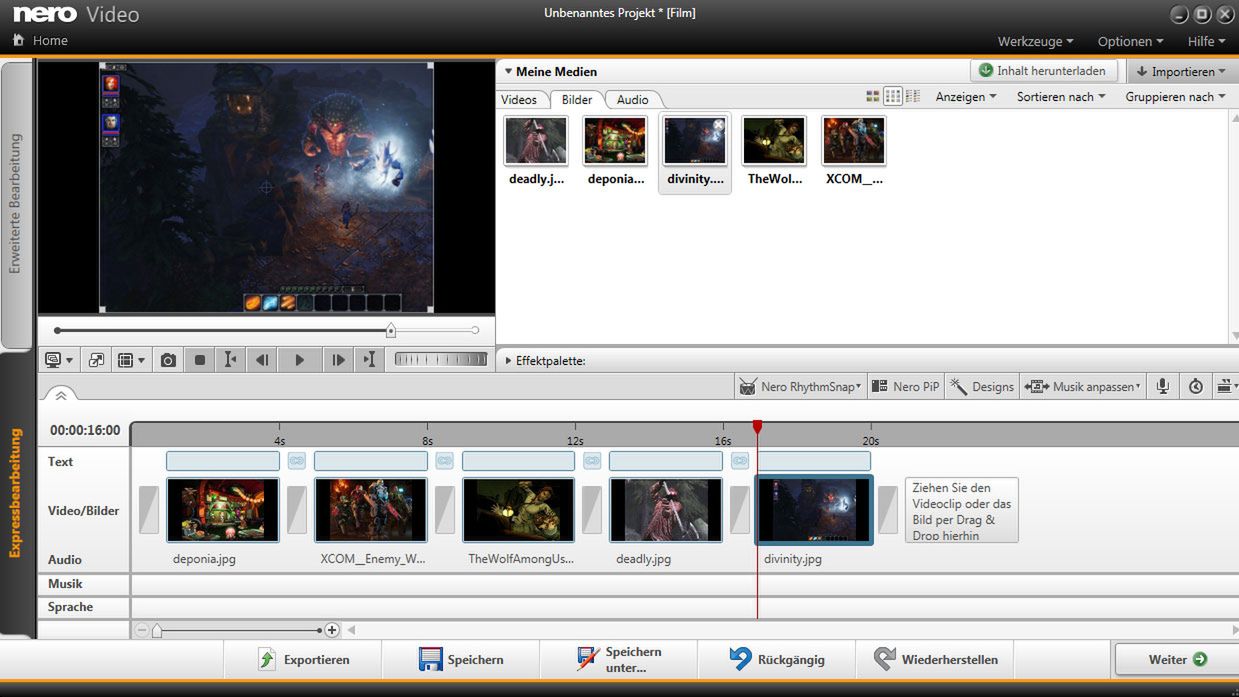The width and height of the screenshot is (1239, 697).
Task: Click transition icon between deponia and XCOM text
Action: pyautogui.click(x=297, y=461)
